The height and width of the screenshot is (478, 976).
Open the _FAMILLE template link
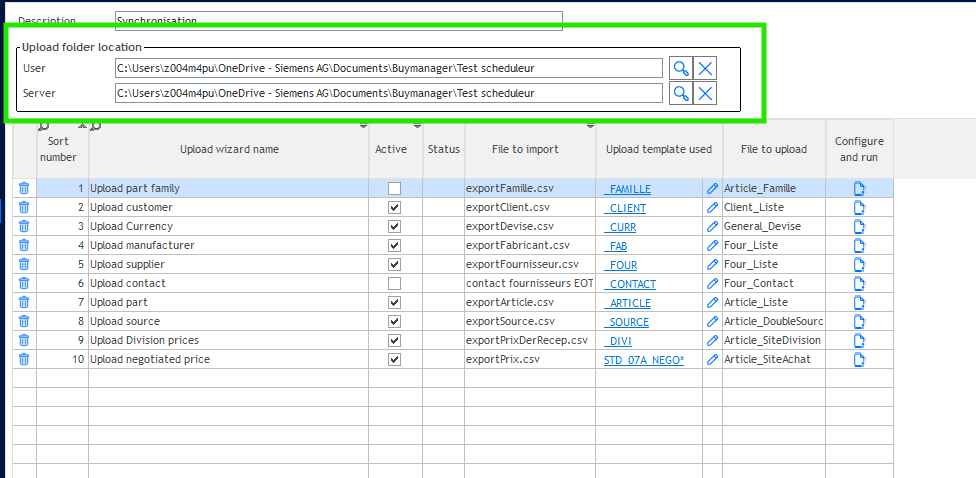coord(627,189)
